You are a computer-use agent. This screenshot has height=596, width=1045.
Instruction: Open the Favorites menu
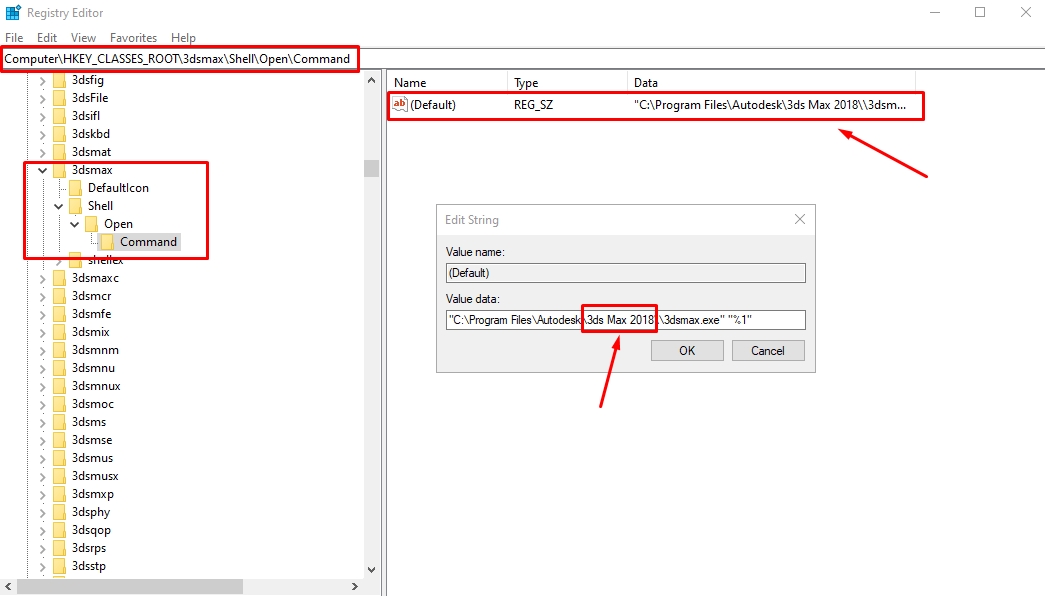pos(133,38)
